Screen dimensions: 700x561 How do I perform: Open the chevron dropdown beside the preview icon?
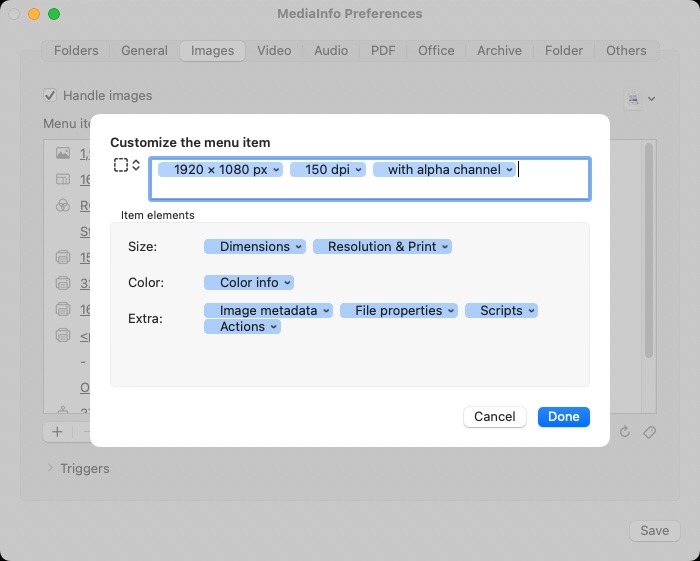[x=651, y=99]
